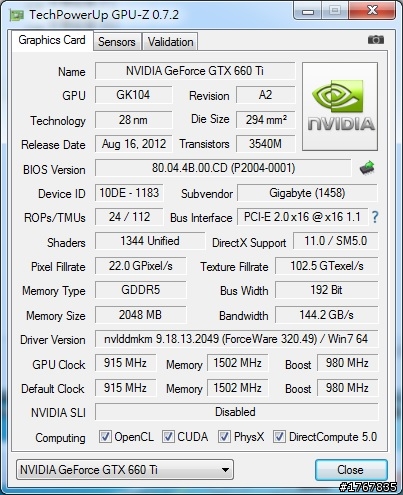Click the Name field NVIDIA GeForce GTX 660 Ti
403x495 pixels.
195,71
